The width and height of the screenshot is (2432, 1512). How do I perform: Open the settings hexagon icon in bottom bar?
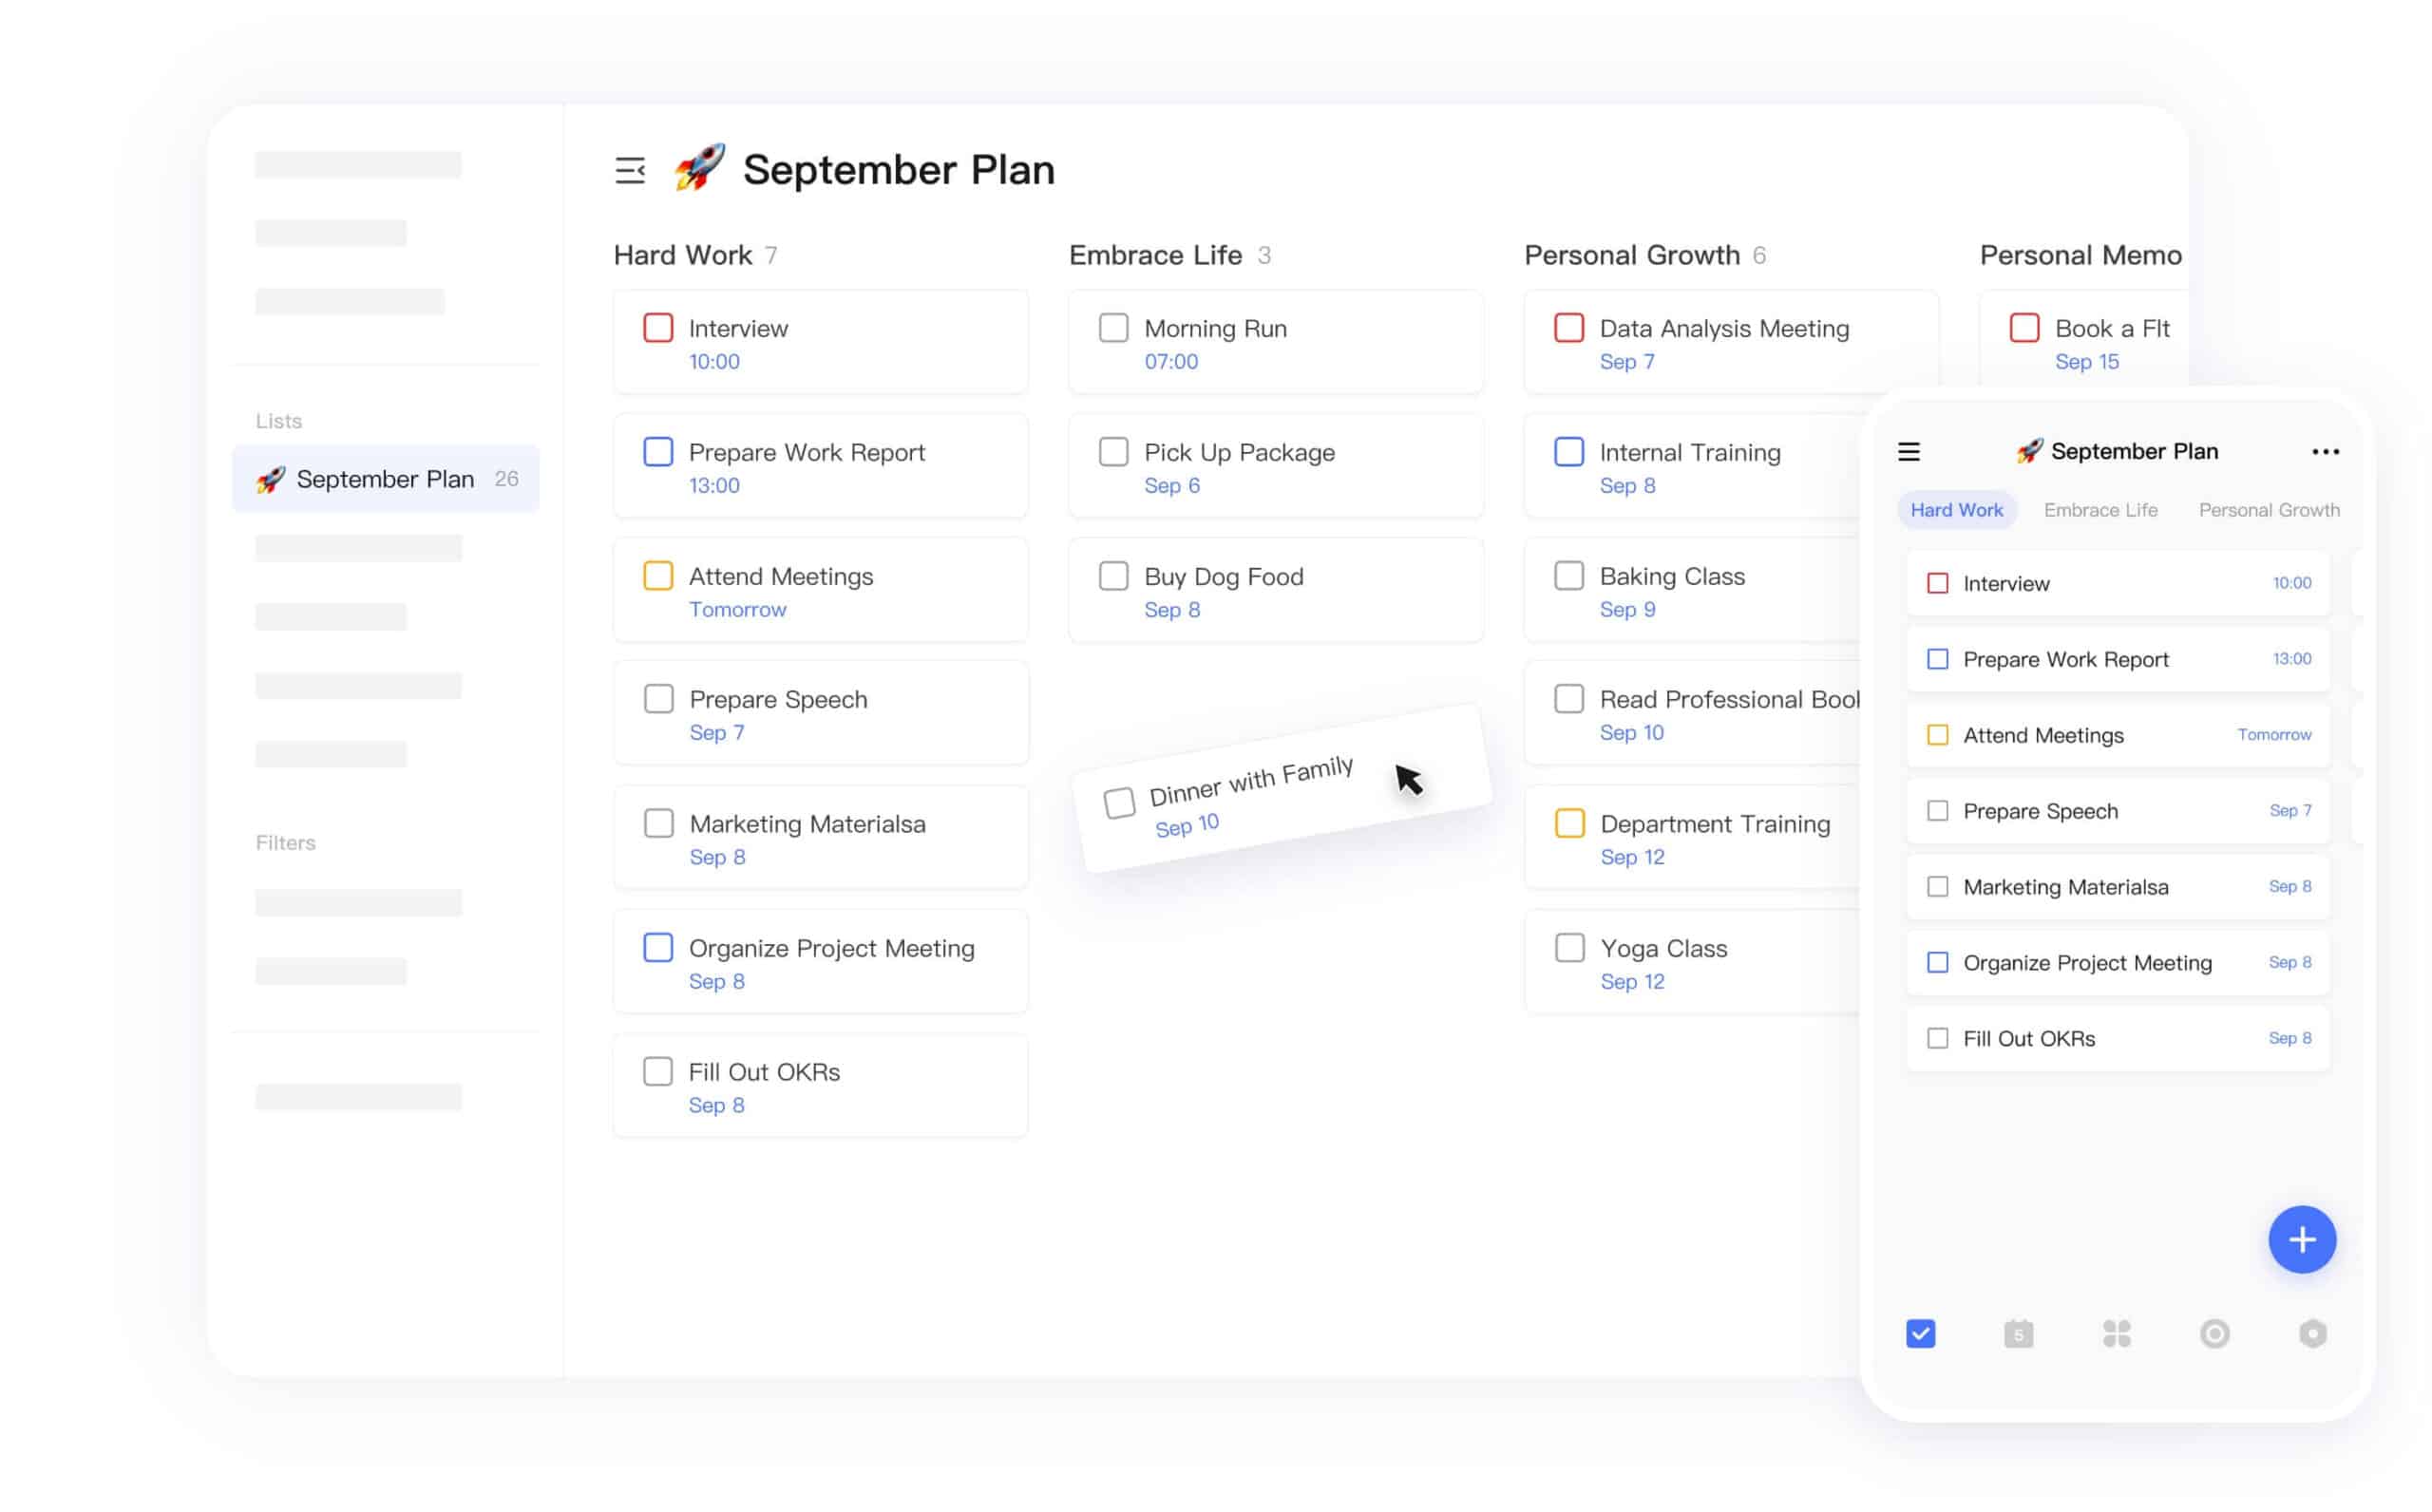coord(2312,1333)
